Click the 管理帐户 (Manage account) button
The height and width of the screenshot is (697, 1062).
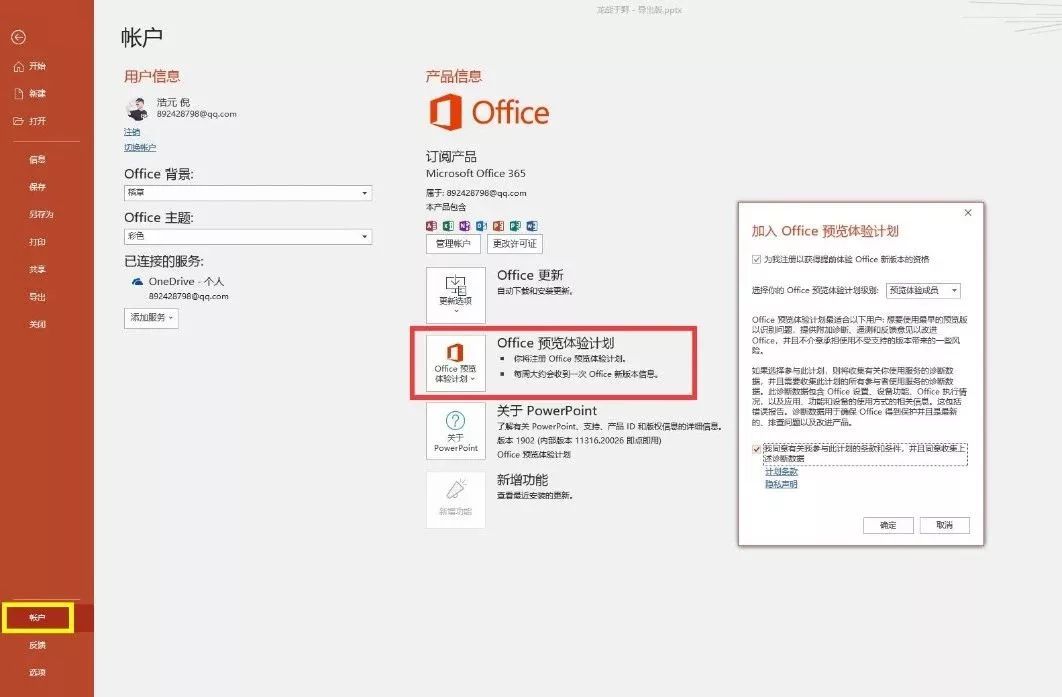[453, 244]
